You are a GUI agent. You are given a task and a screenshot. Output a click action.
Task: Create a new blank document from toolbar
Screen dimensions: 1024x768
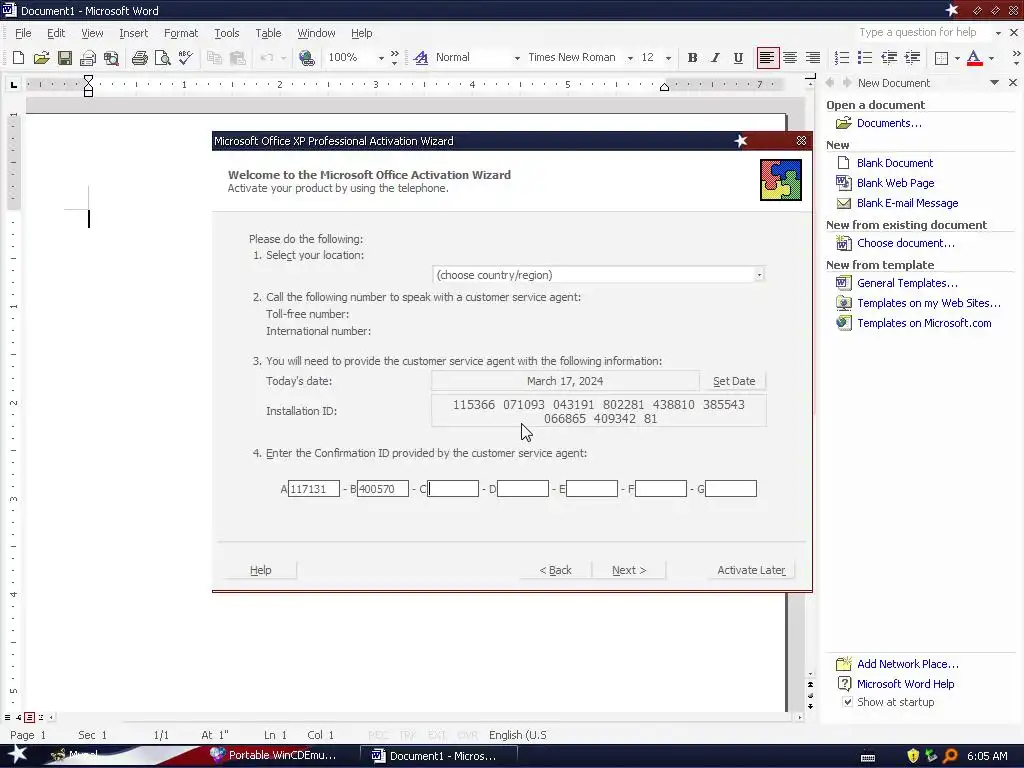point(18,58)
